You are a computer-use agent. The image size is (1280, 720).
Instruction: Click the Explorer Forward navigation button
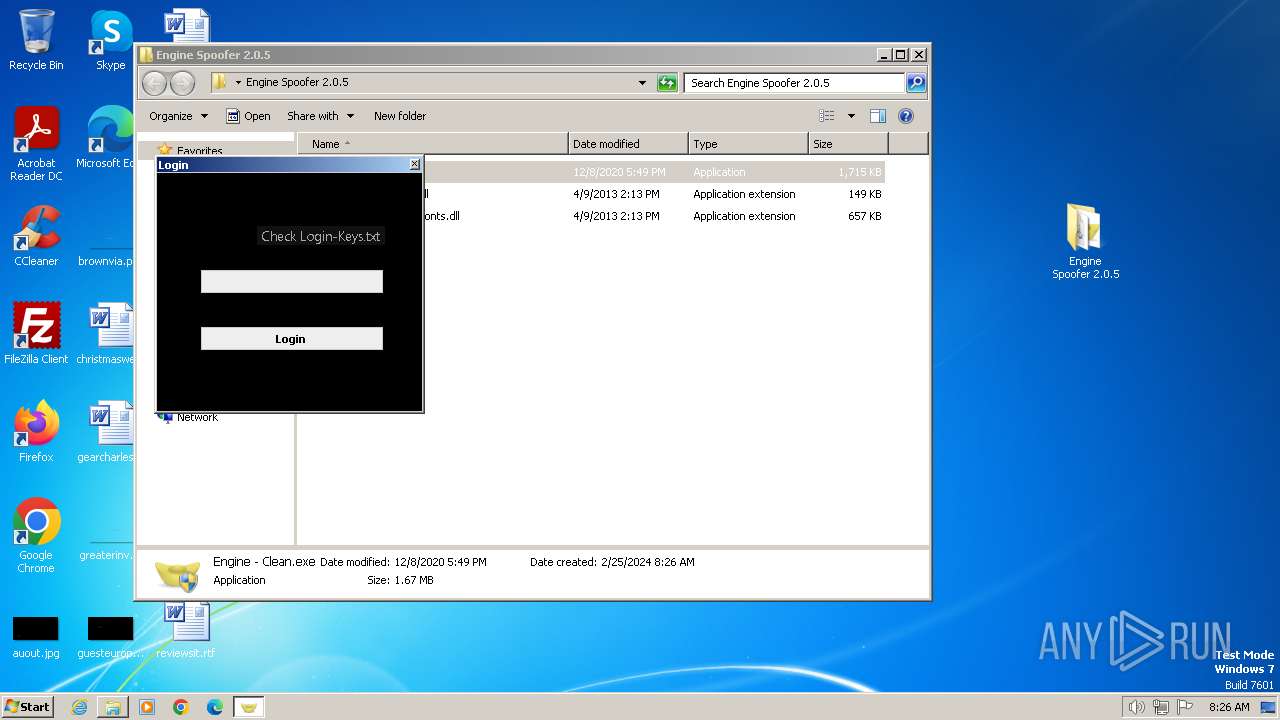[x=182, y=83]
